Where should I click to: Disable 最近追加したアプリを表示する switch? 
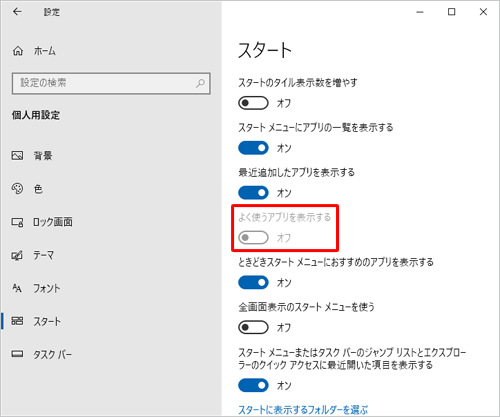253,193
